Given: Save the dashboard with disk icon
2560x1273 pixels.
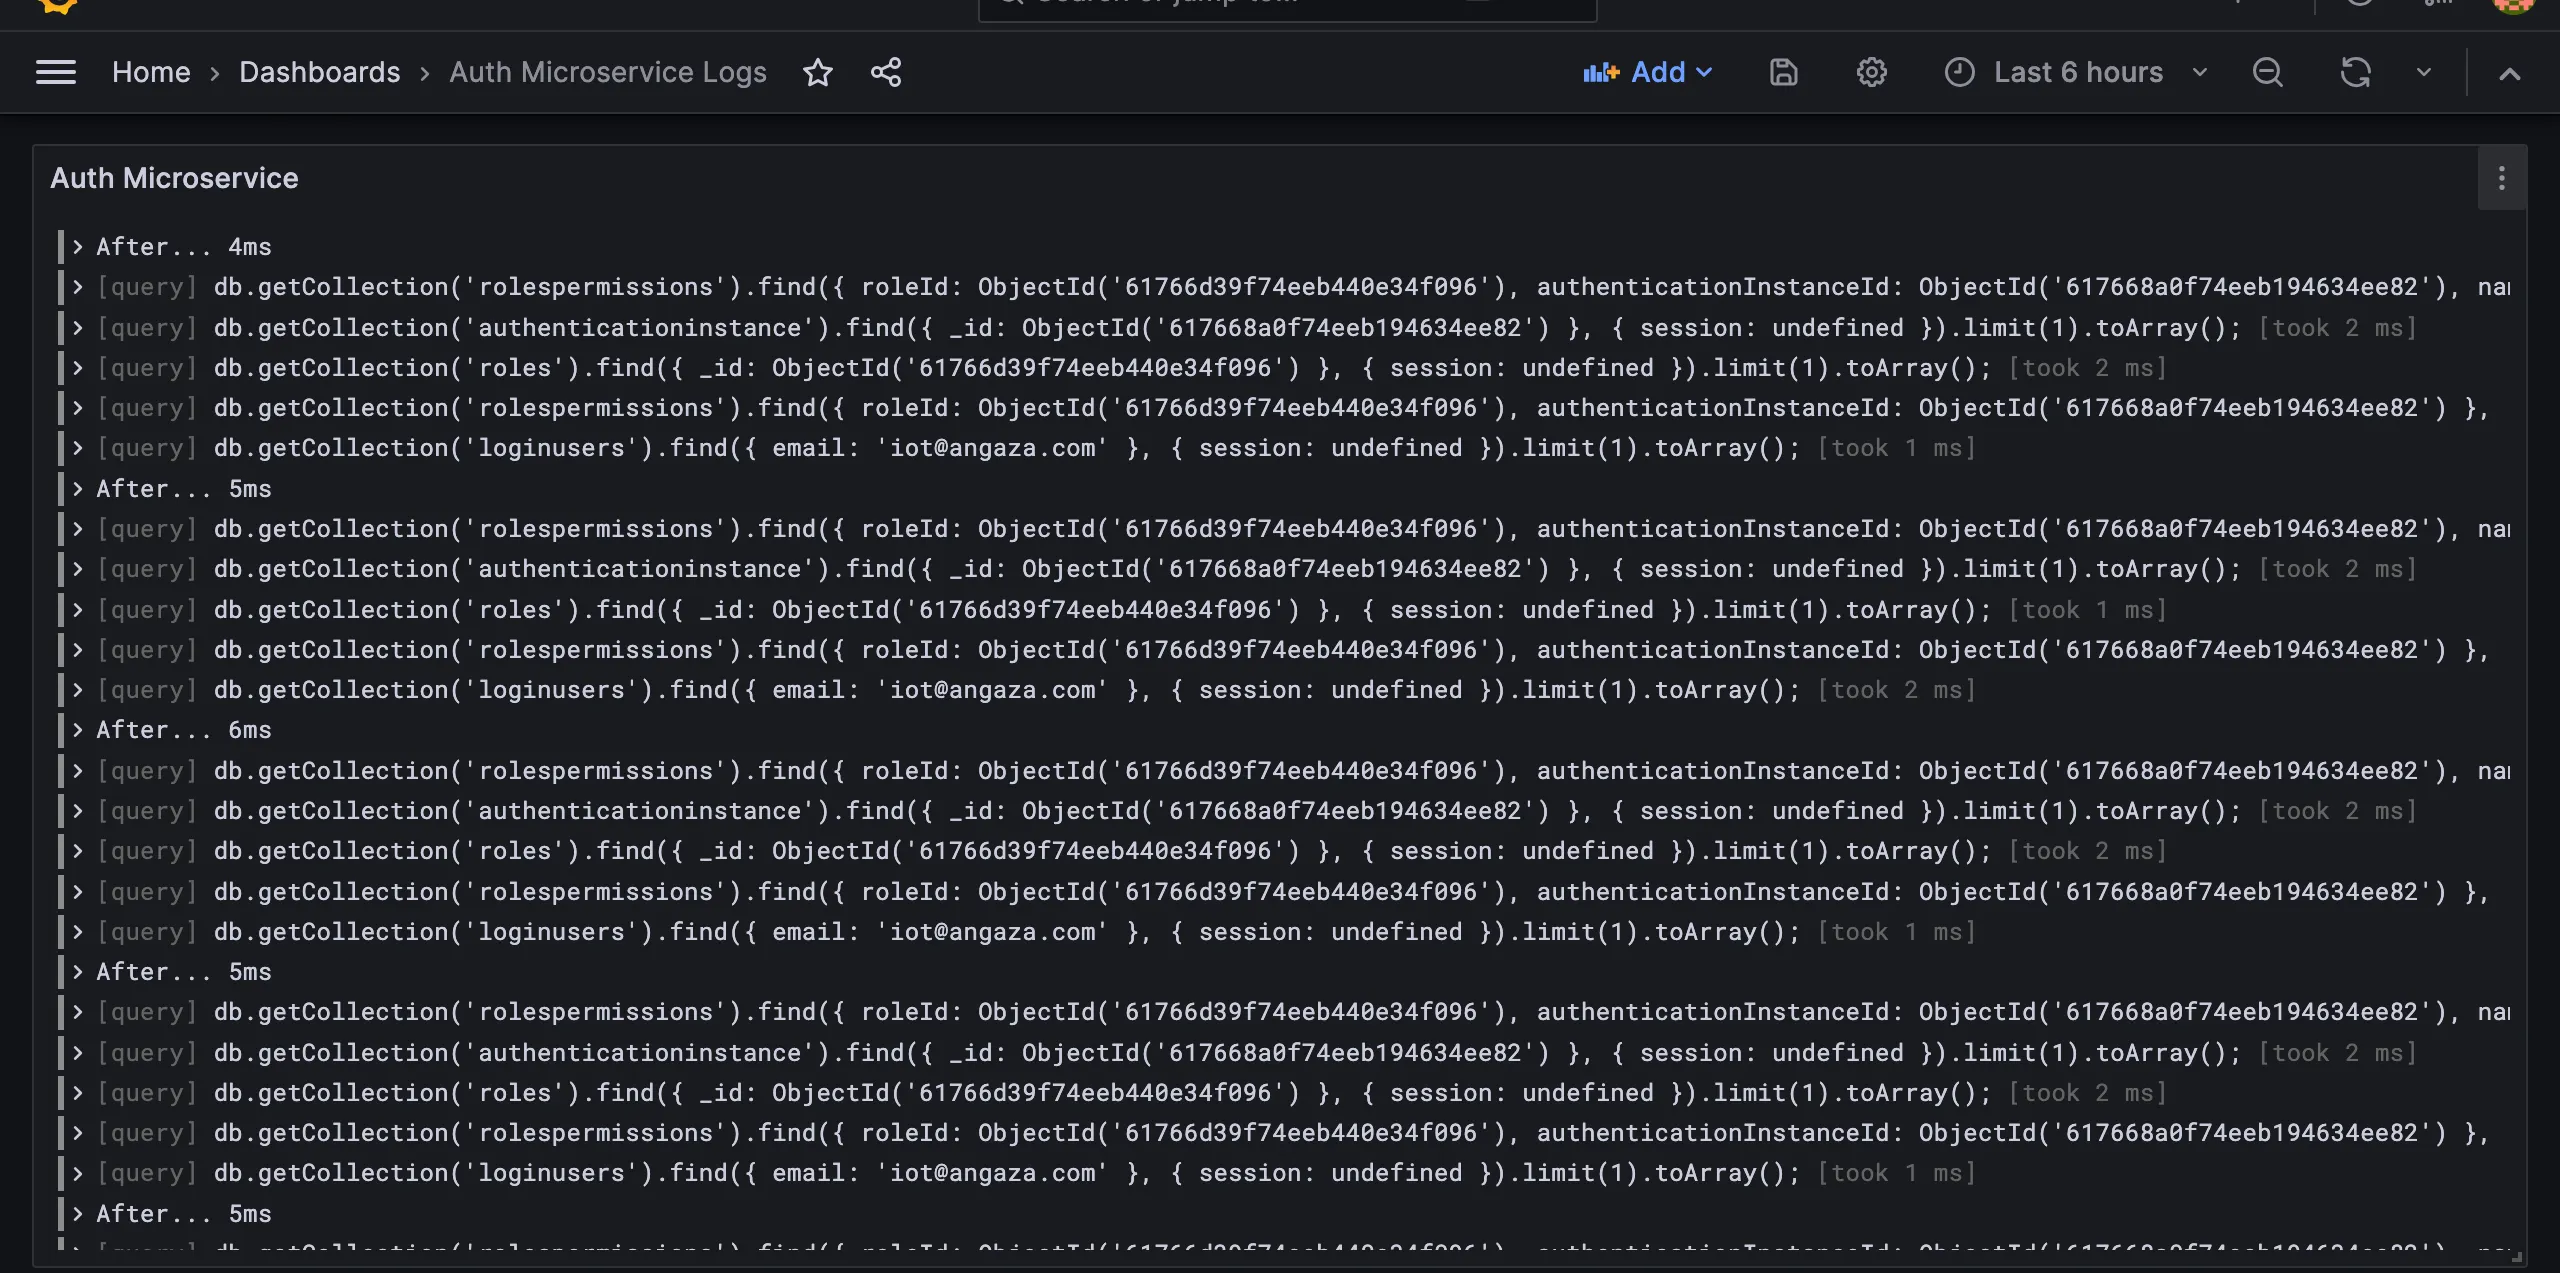Looking at the screenshot, I should point(1783,72).
